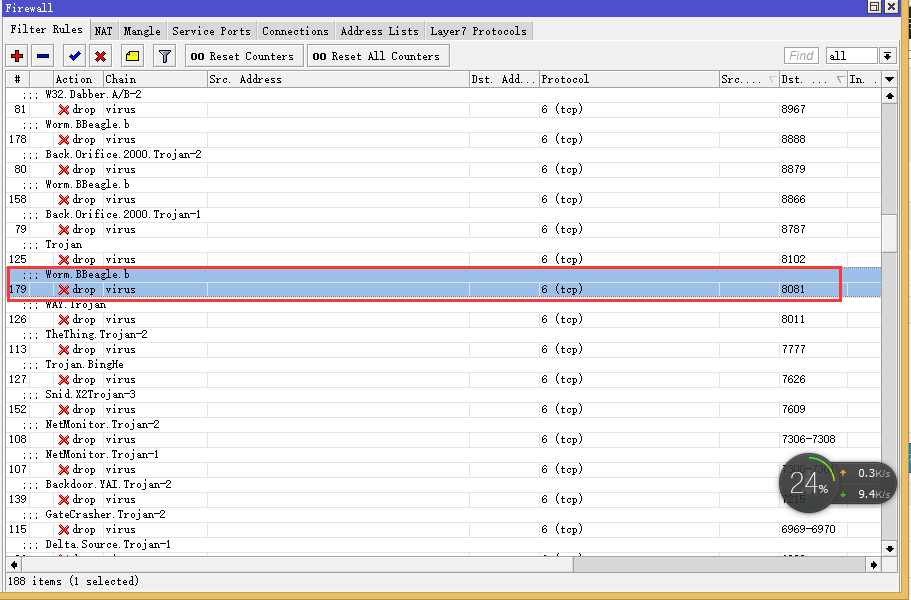Click the 7306-7308 port cell
The width and height of the screenshot is (911, 600).
(x=813, y=440)
